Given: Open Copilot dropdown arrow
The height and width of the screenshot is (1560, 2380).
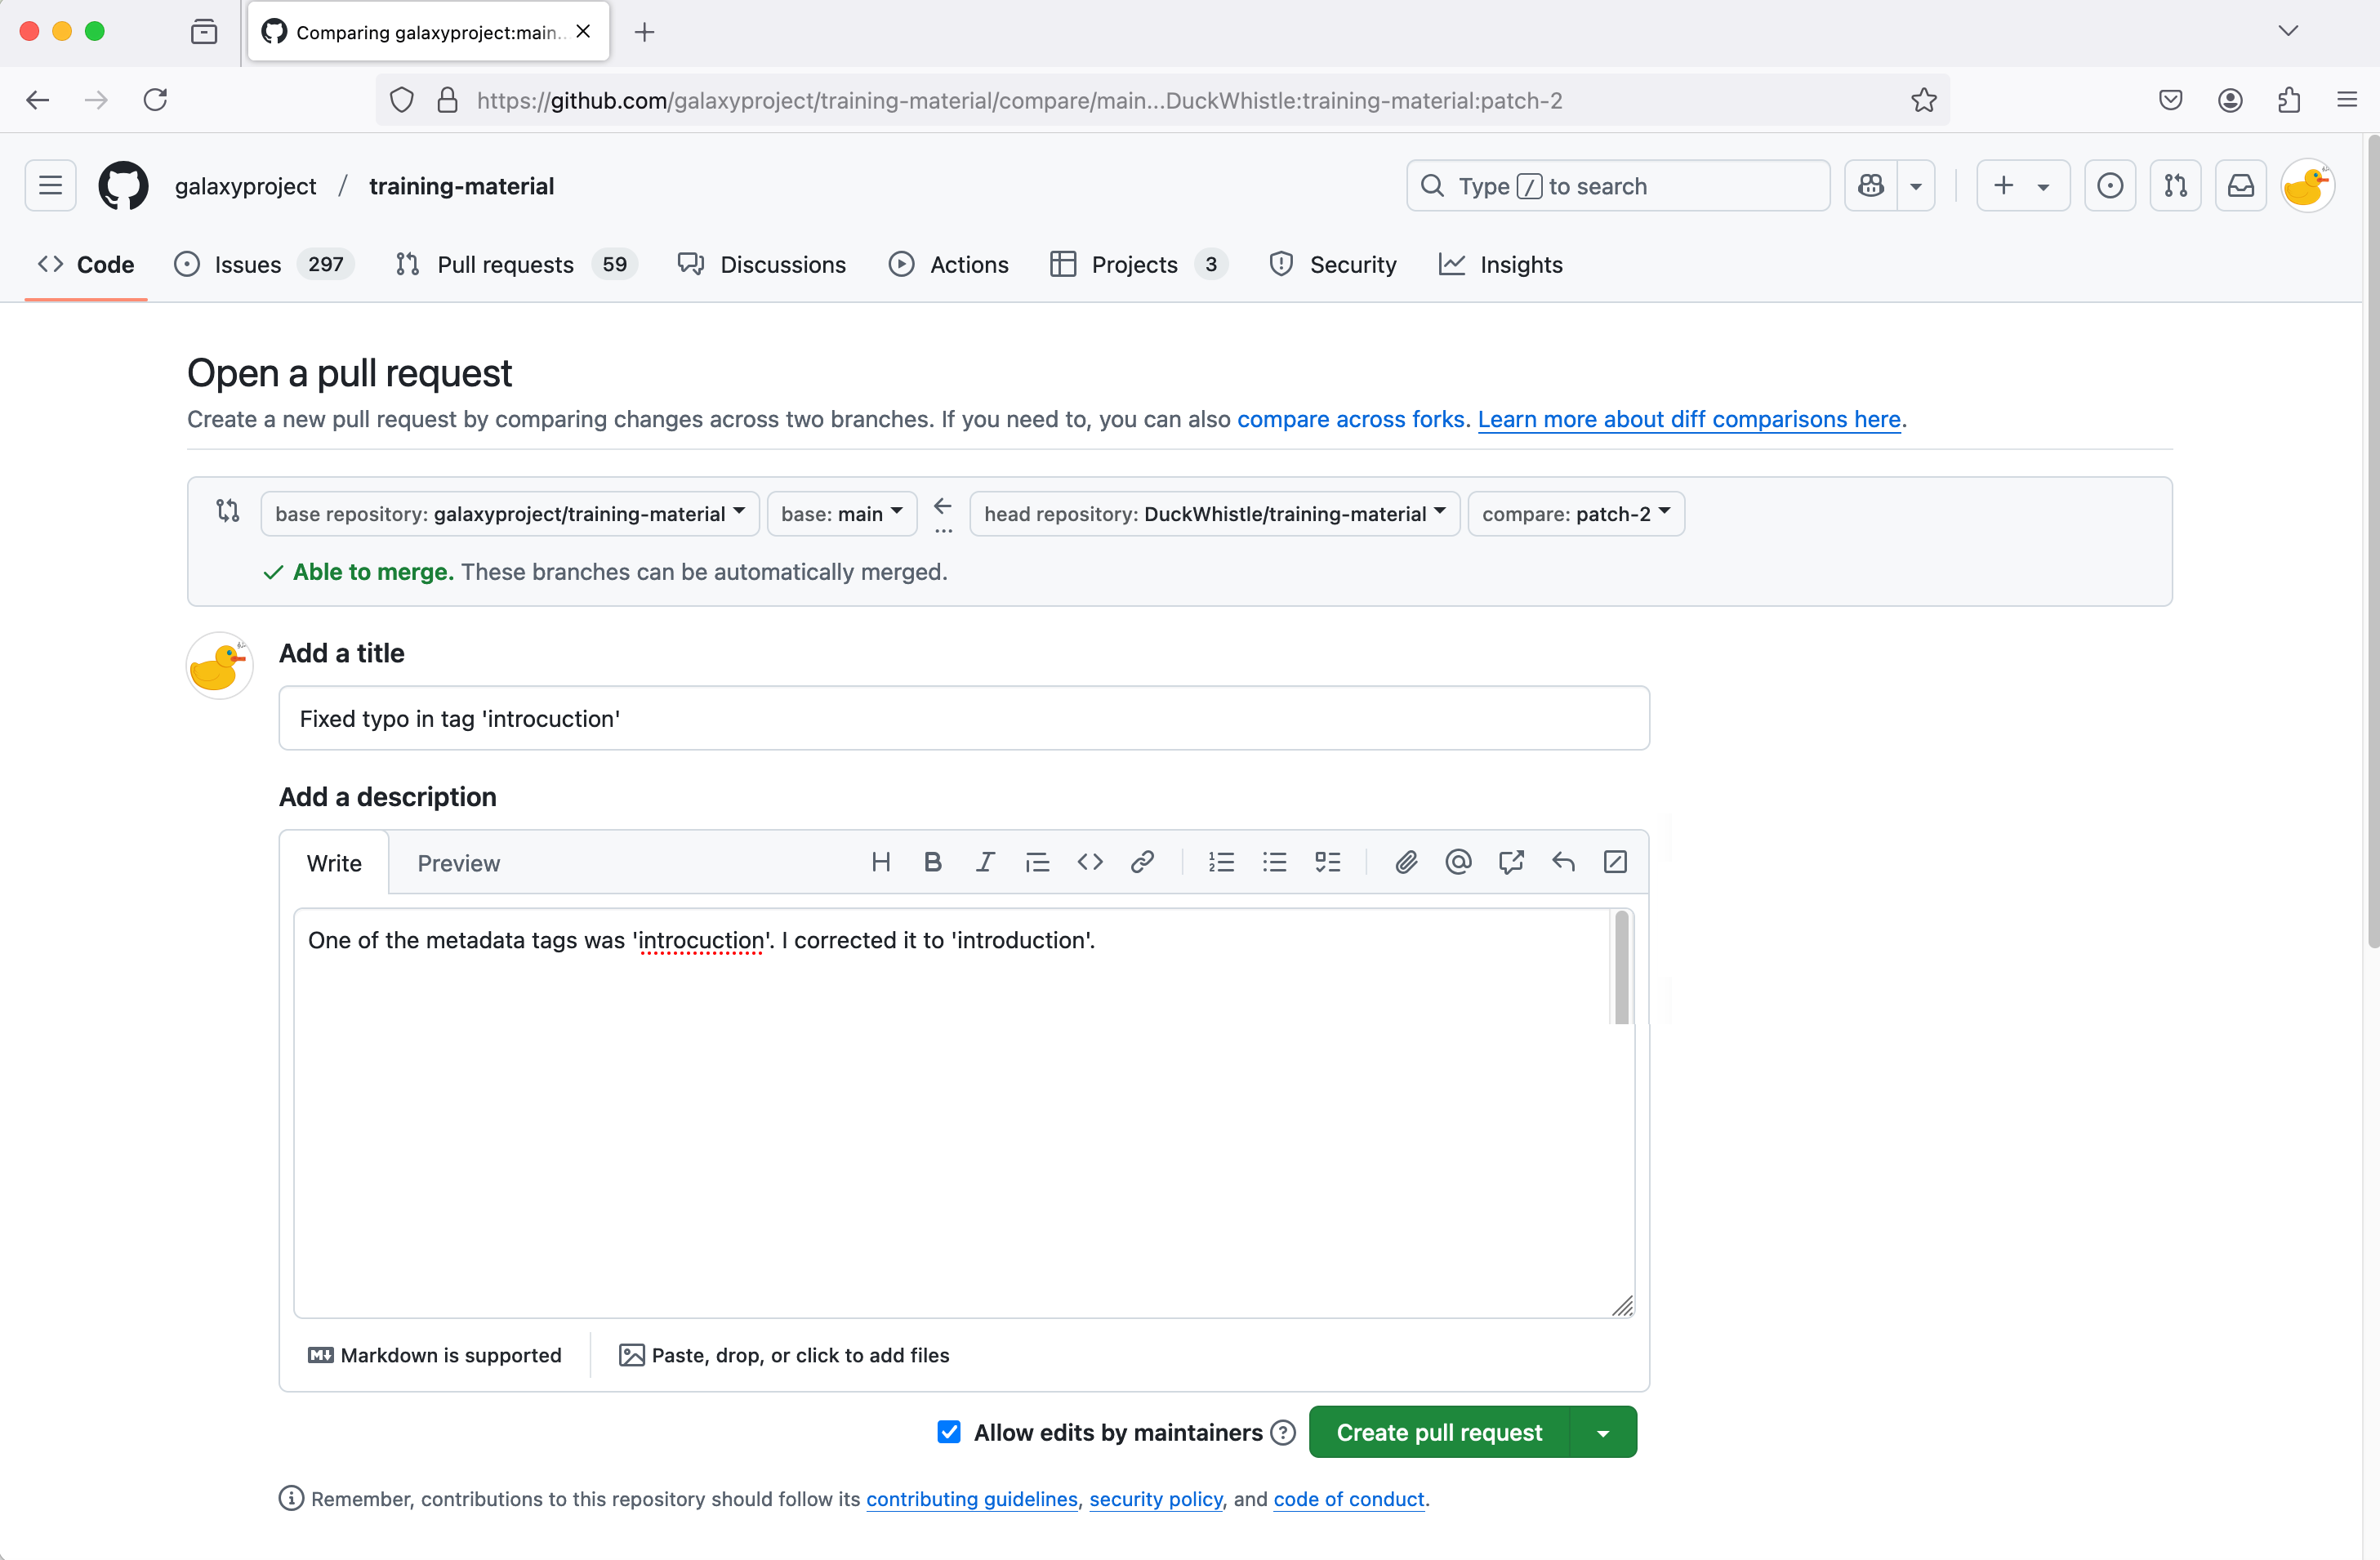Looking at the screenshot, I should pyautogui.click(x=1916, y=186).
